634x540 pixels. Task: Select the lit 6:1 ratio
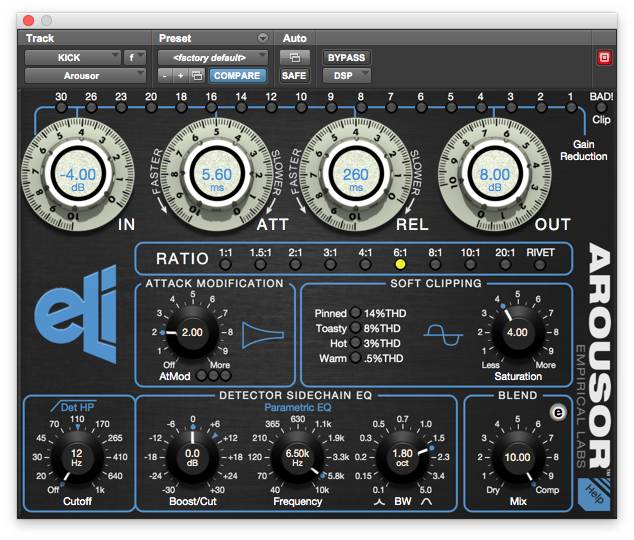pos(400,264)
